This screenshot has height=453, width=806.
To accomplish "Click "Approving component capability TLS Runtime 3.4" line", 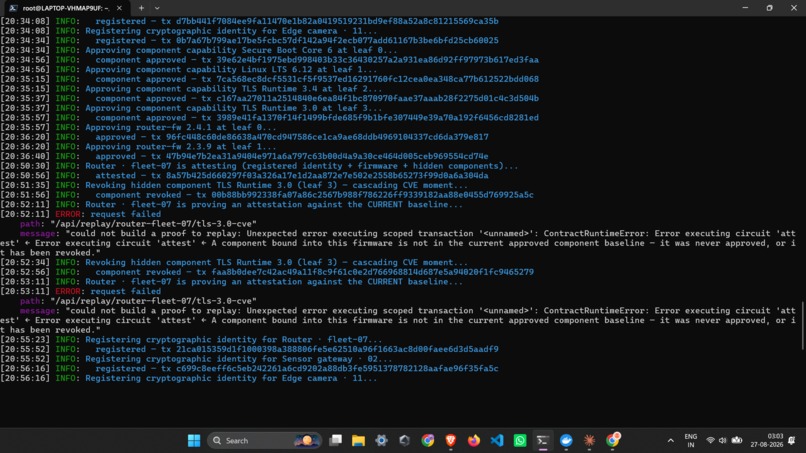I will (x=233, y=89).
